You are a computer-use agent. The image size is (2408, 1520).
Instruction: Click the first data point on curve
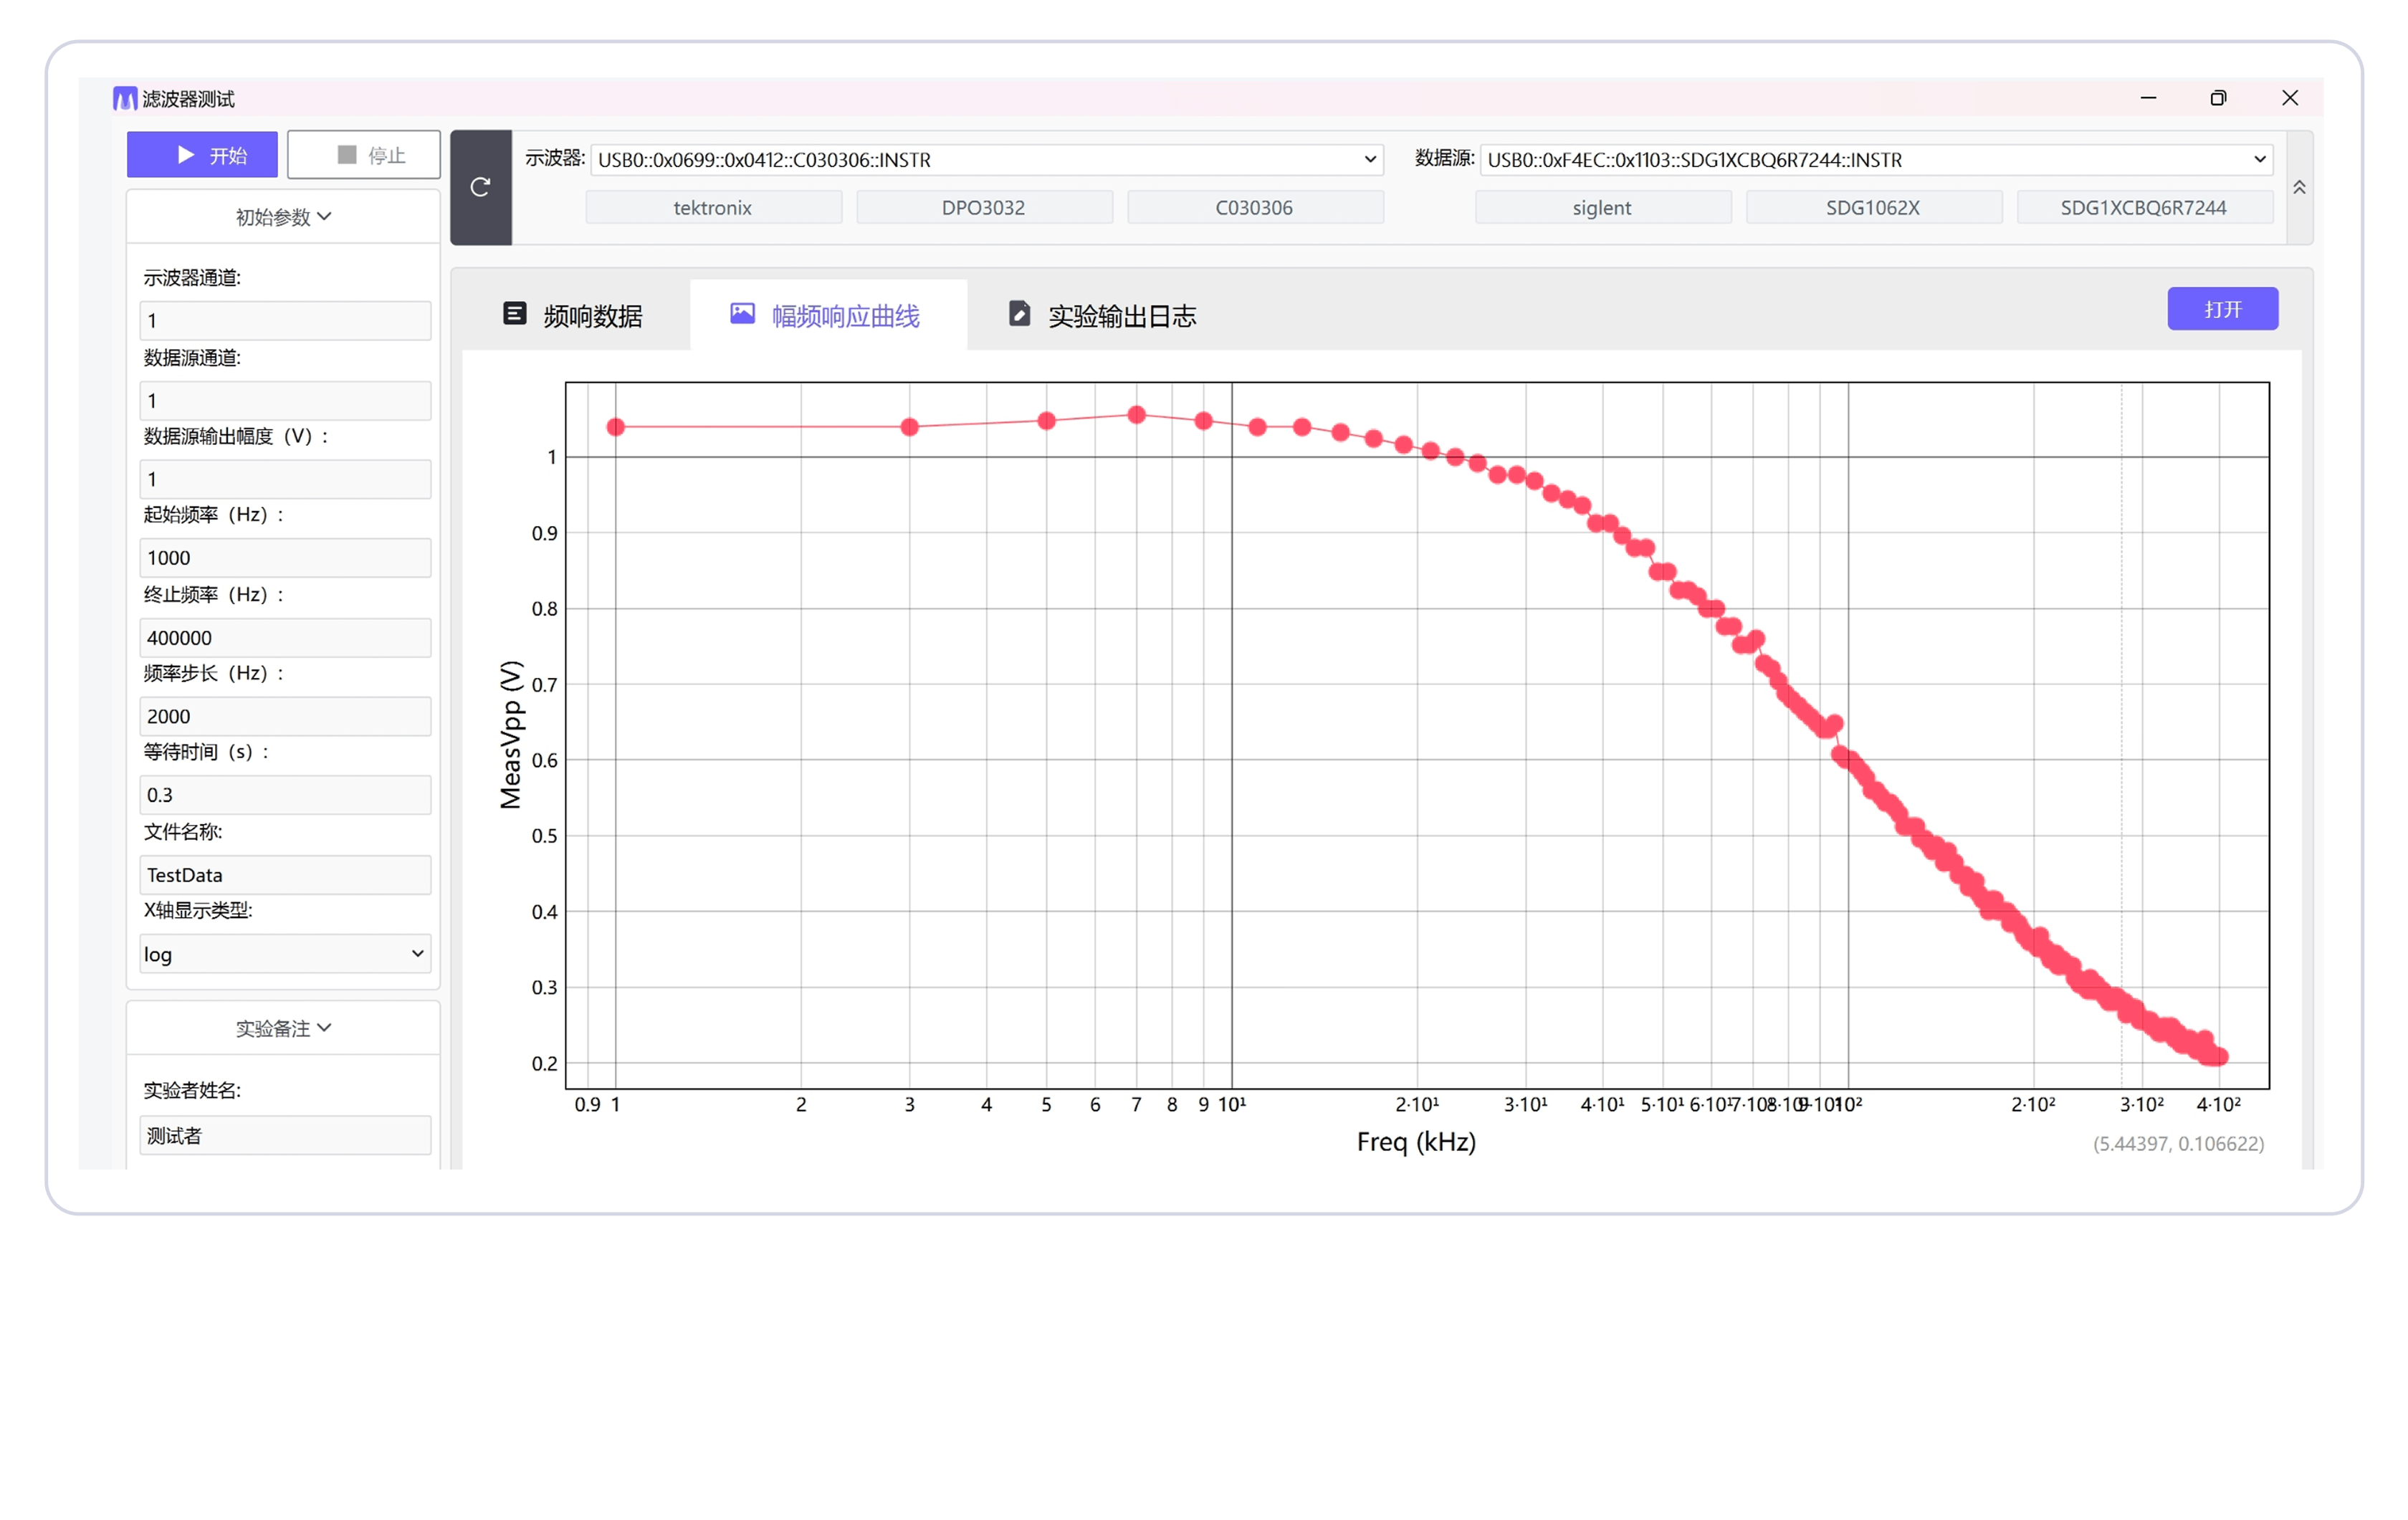(616, 427)
